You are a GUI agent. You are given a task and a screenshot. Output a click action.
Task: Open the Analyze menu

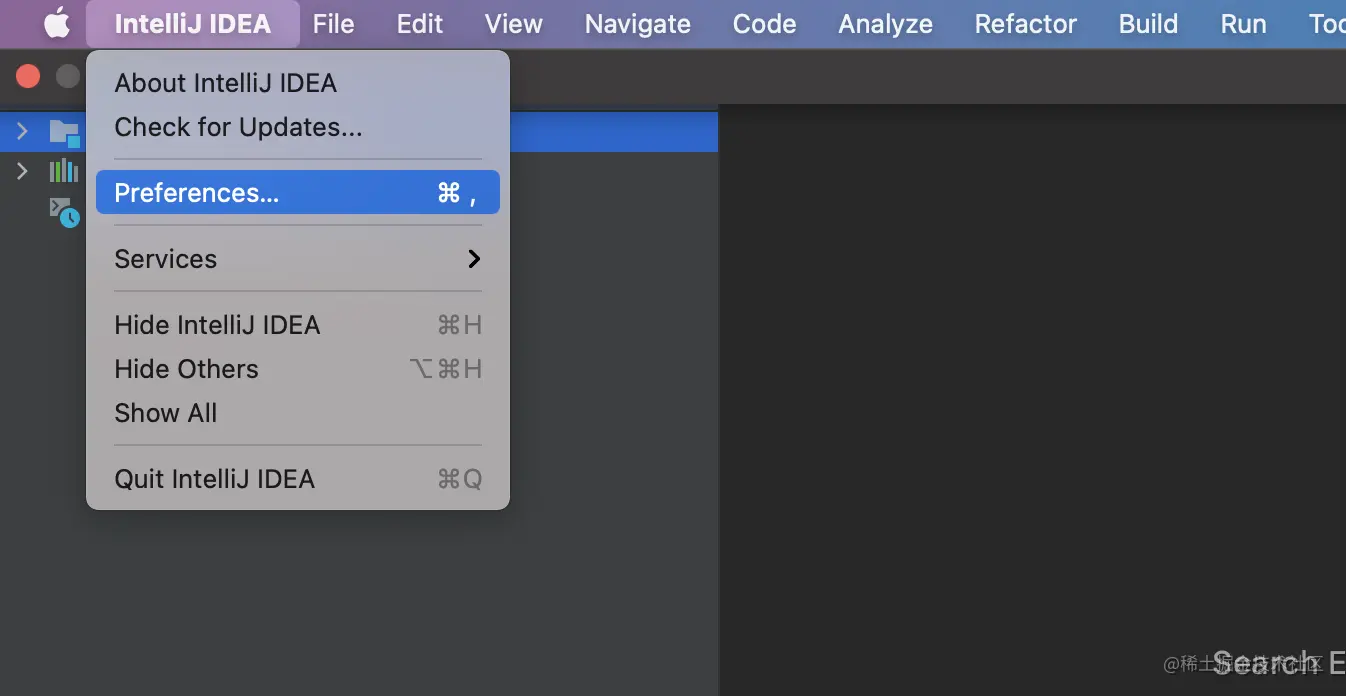click(885, 24)
